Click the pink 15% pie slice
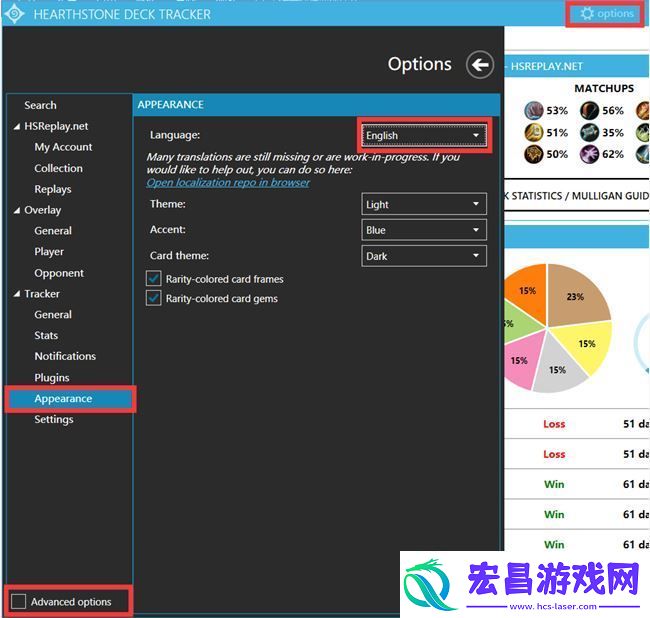Screen dimensions: 650x618 point(521,361)
